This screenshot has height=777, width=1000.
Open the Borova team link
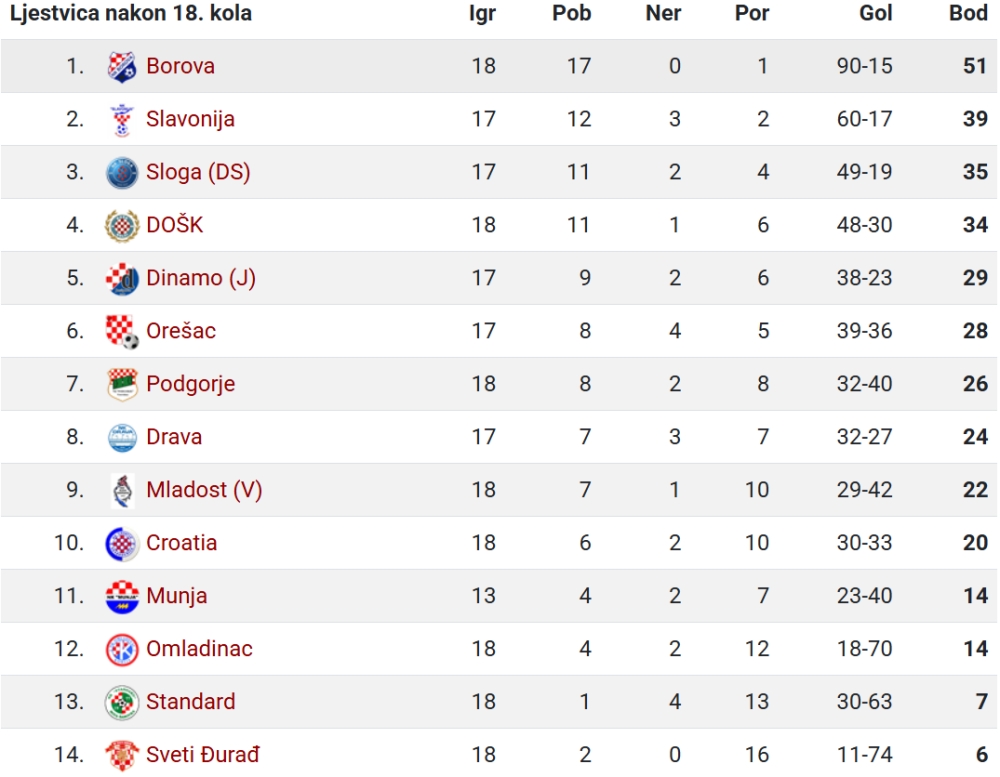(180, 66)
